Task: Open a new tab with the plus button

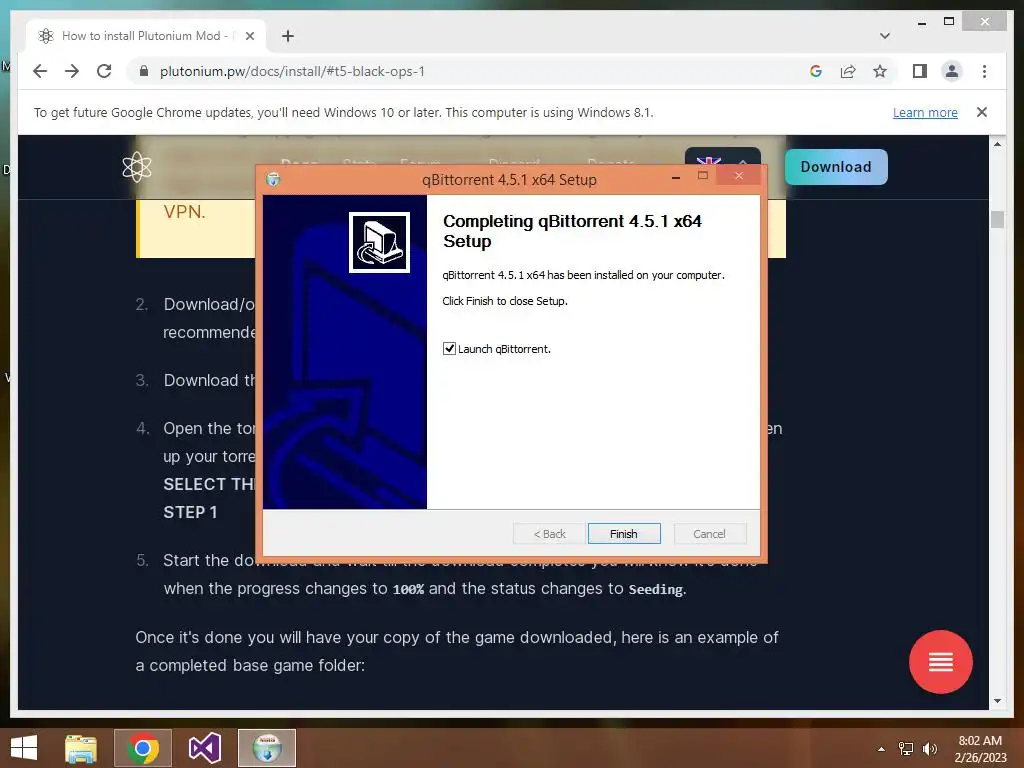Action: click(288, 36)
